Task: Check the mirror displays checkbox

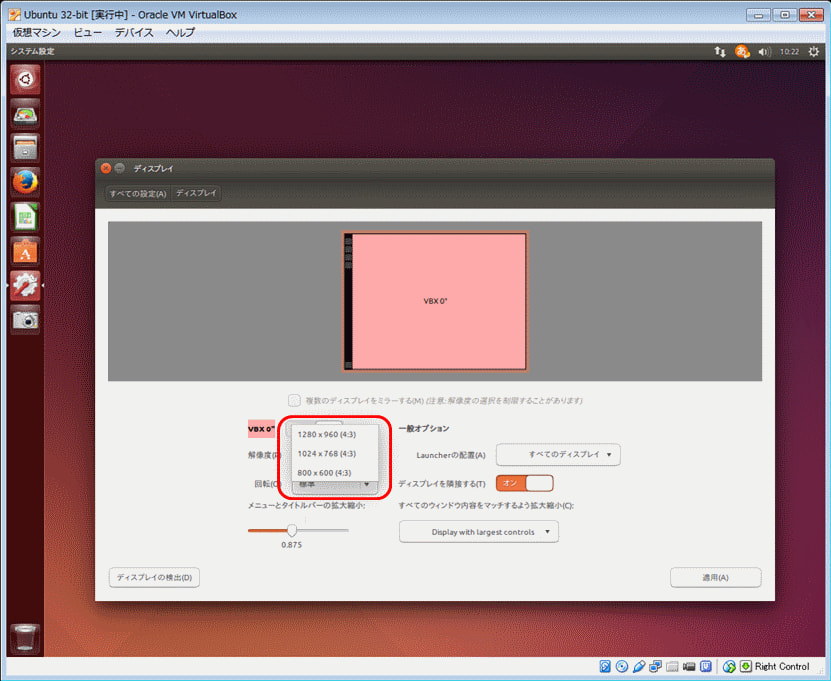Action: 294,400
